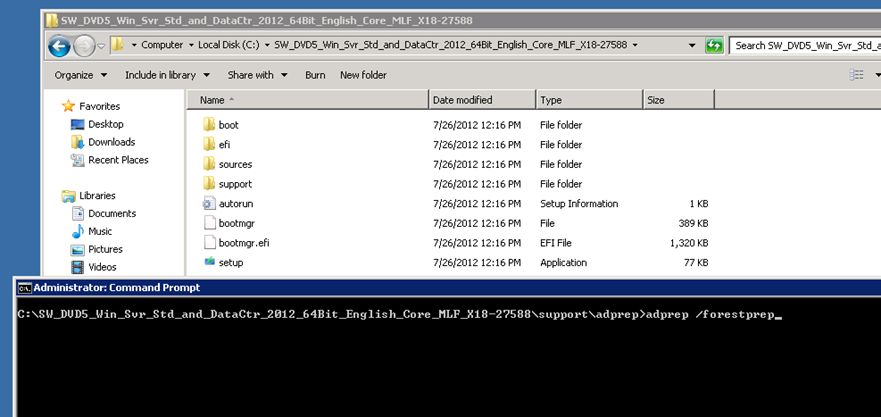This screenshot has width=881, height=417.
Task: Open the Organize menu
Action: [81, 75]
